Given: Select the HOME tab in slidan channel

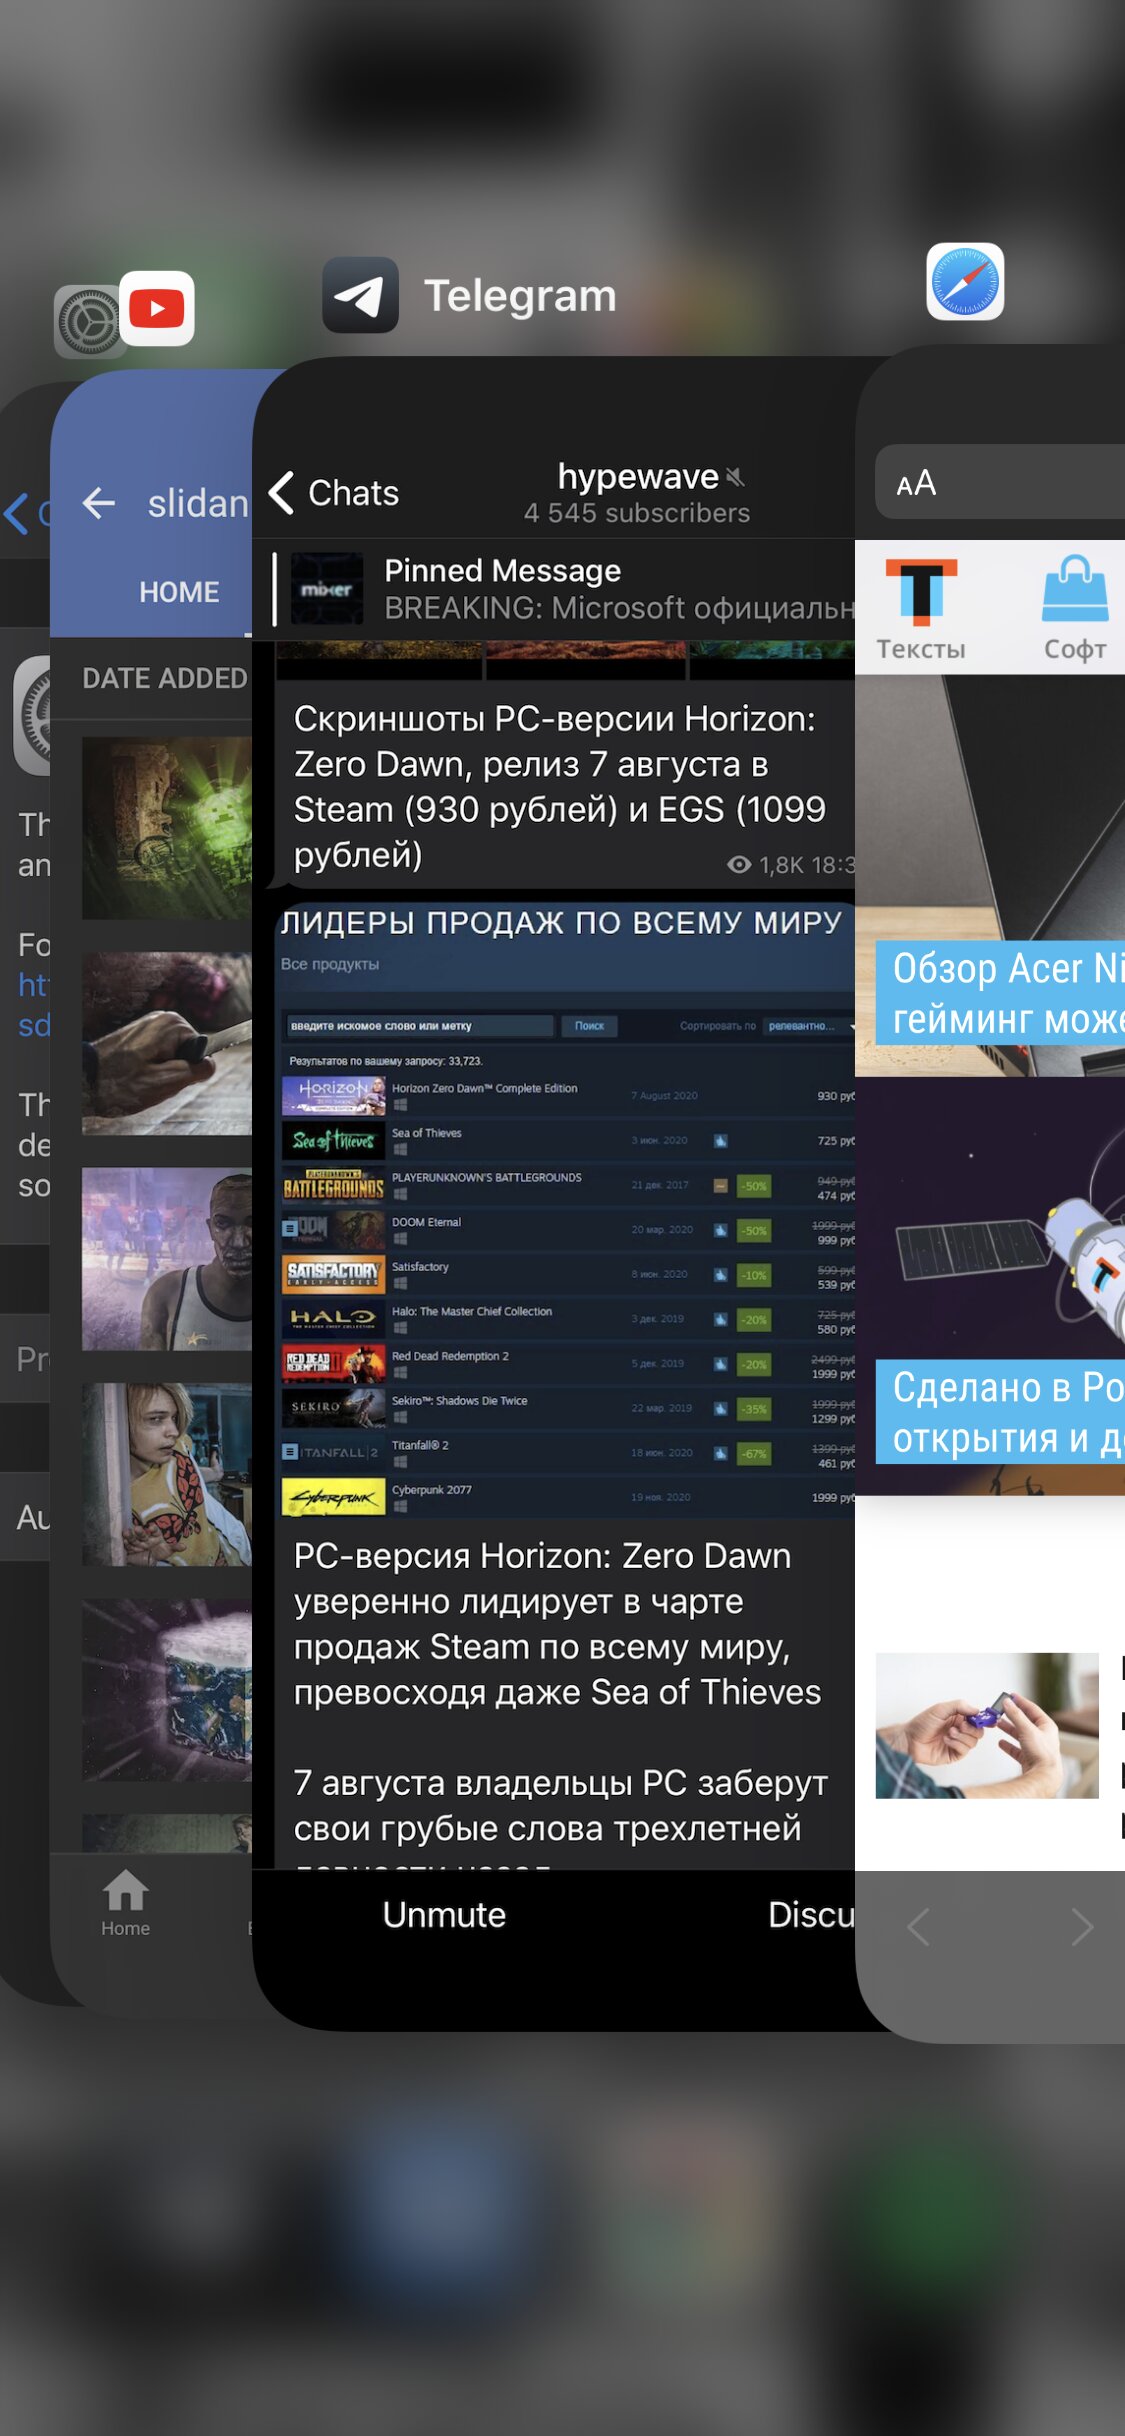Looking at the screenshot, I should [179, 592].
